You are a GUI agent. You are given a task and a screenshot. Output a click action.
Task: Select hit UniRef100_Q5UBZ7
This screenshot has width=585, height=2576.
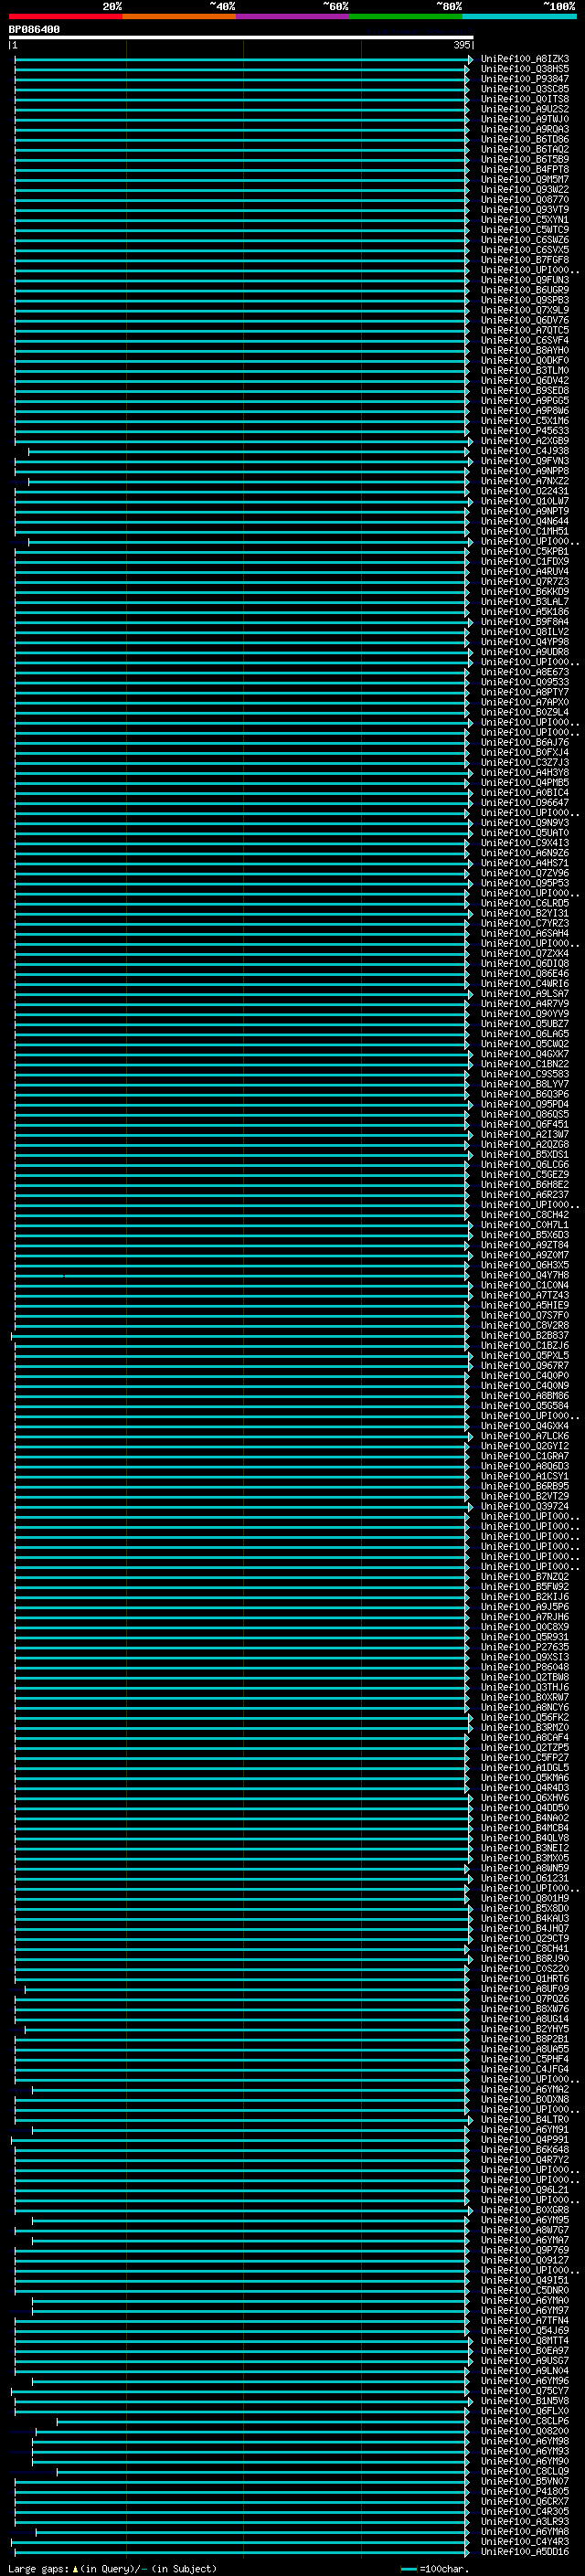(x=525, y=1024)
